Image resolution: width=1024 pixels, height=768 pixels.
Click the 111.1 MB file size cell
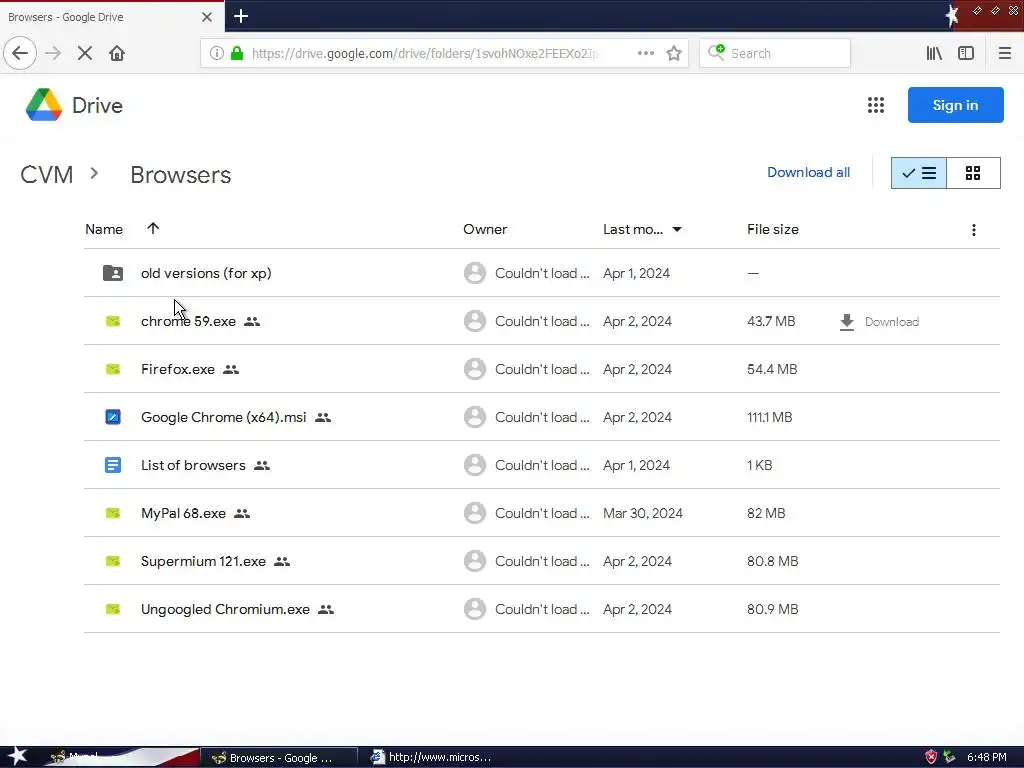[x=769, y=417]
